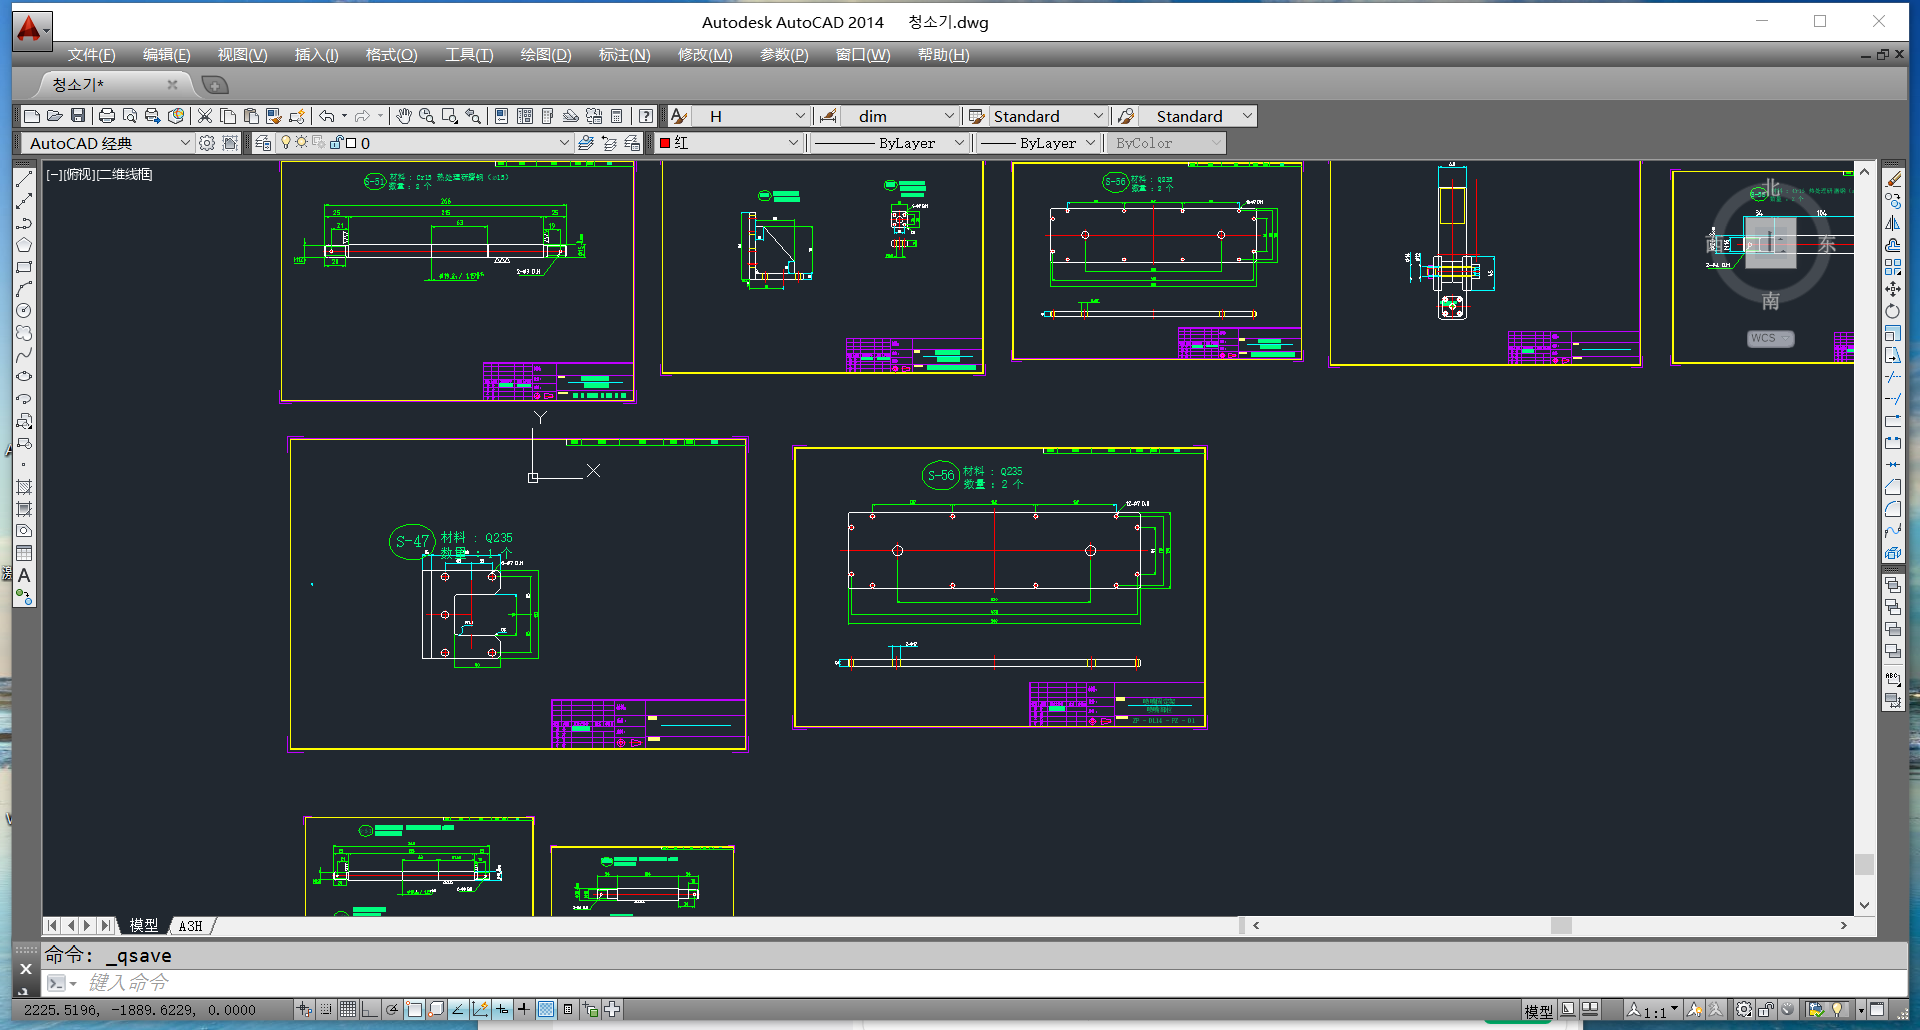
Task: Open the table style Standard dropdown
Action: tap(1048, 116)
